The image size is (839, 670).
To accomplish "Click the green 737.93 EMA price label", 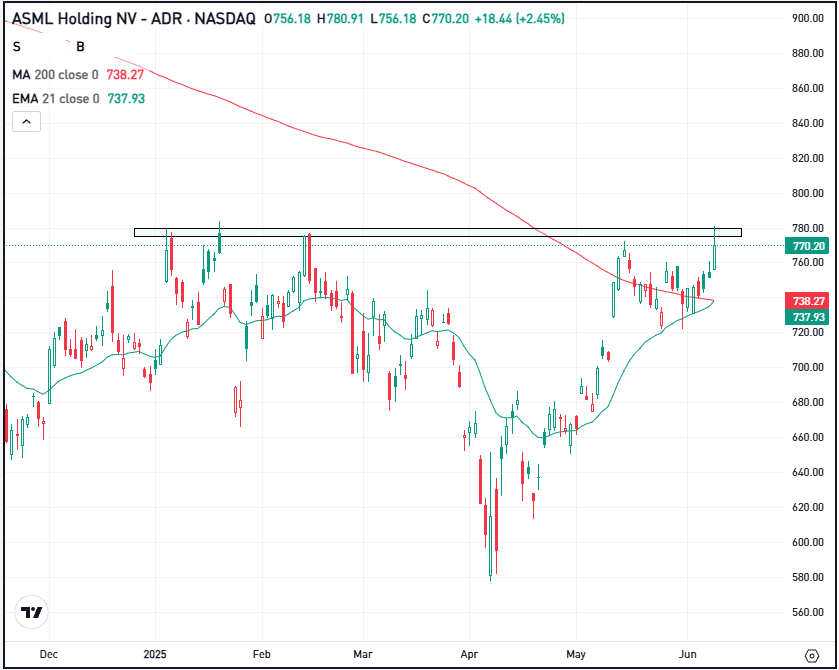I will tap(807, 317).
